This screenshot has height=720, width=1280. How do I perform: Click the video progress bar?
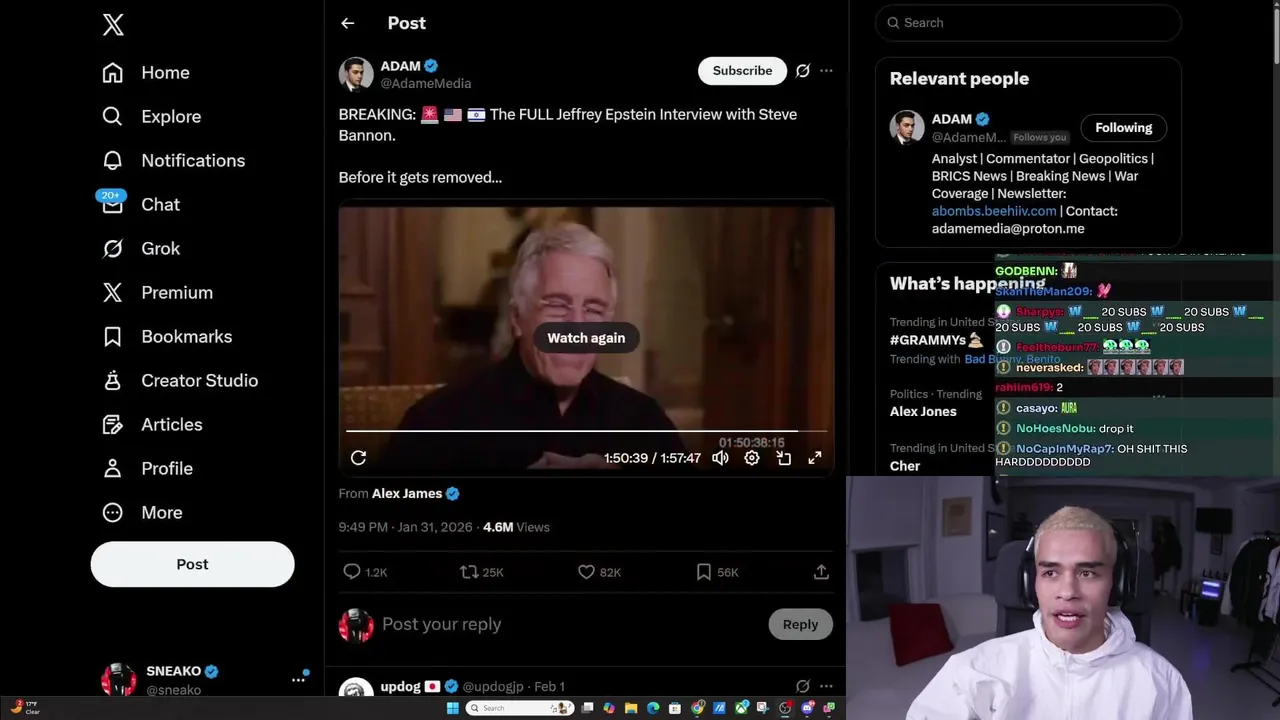click(586, 431)
